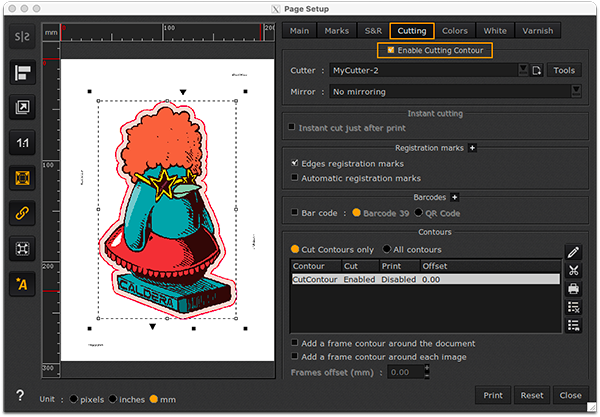600x417 pixels.
Task: Click the printer icon beside contours list
Action: 573,288
